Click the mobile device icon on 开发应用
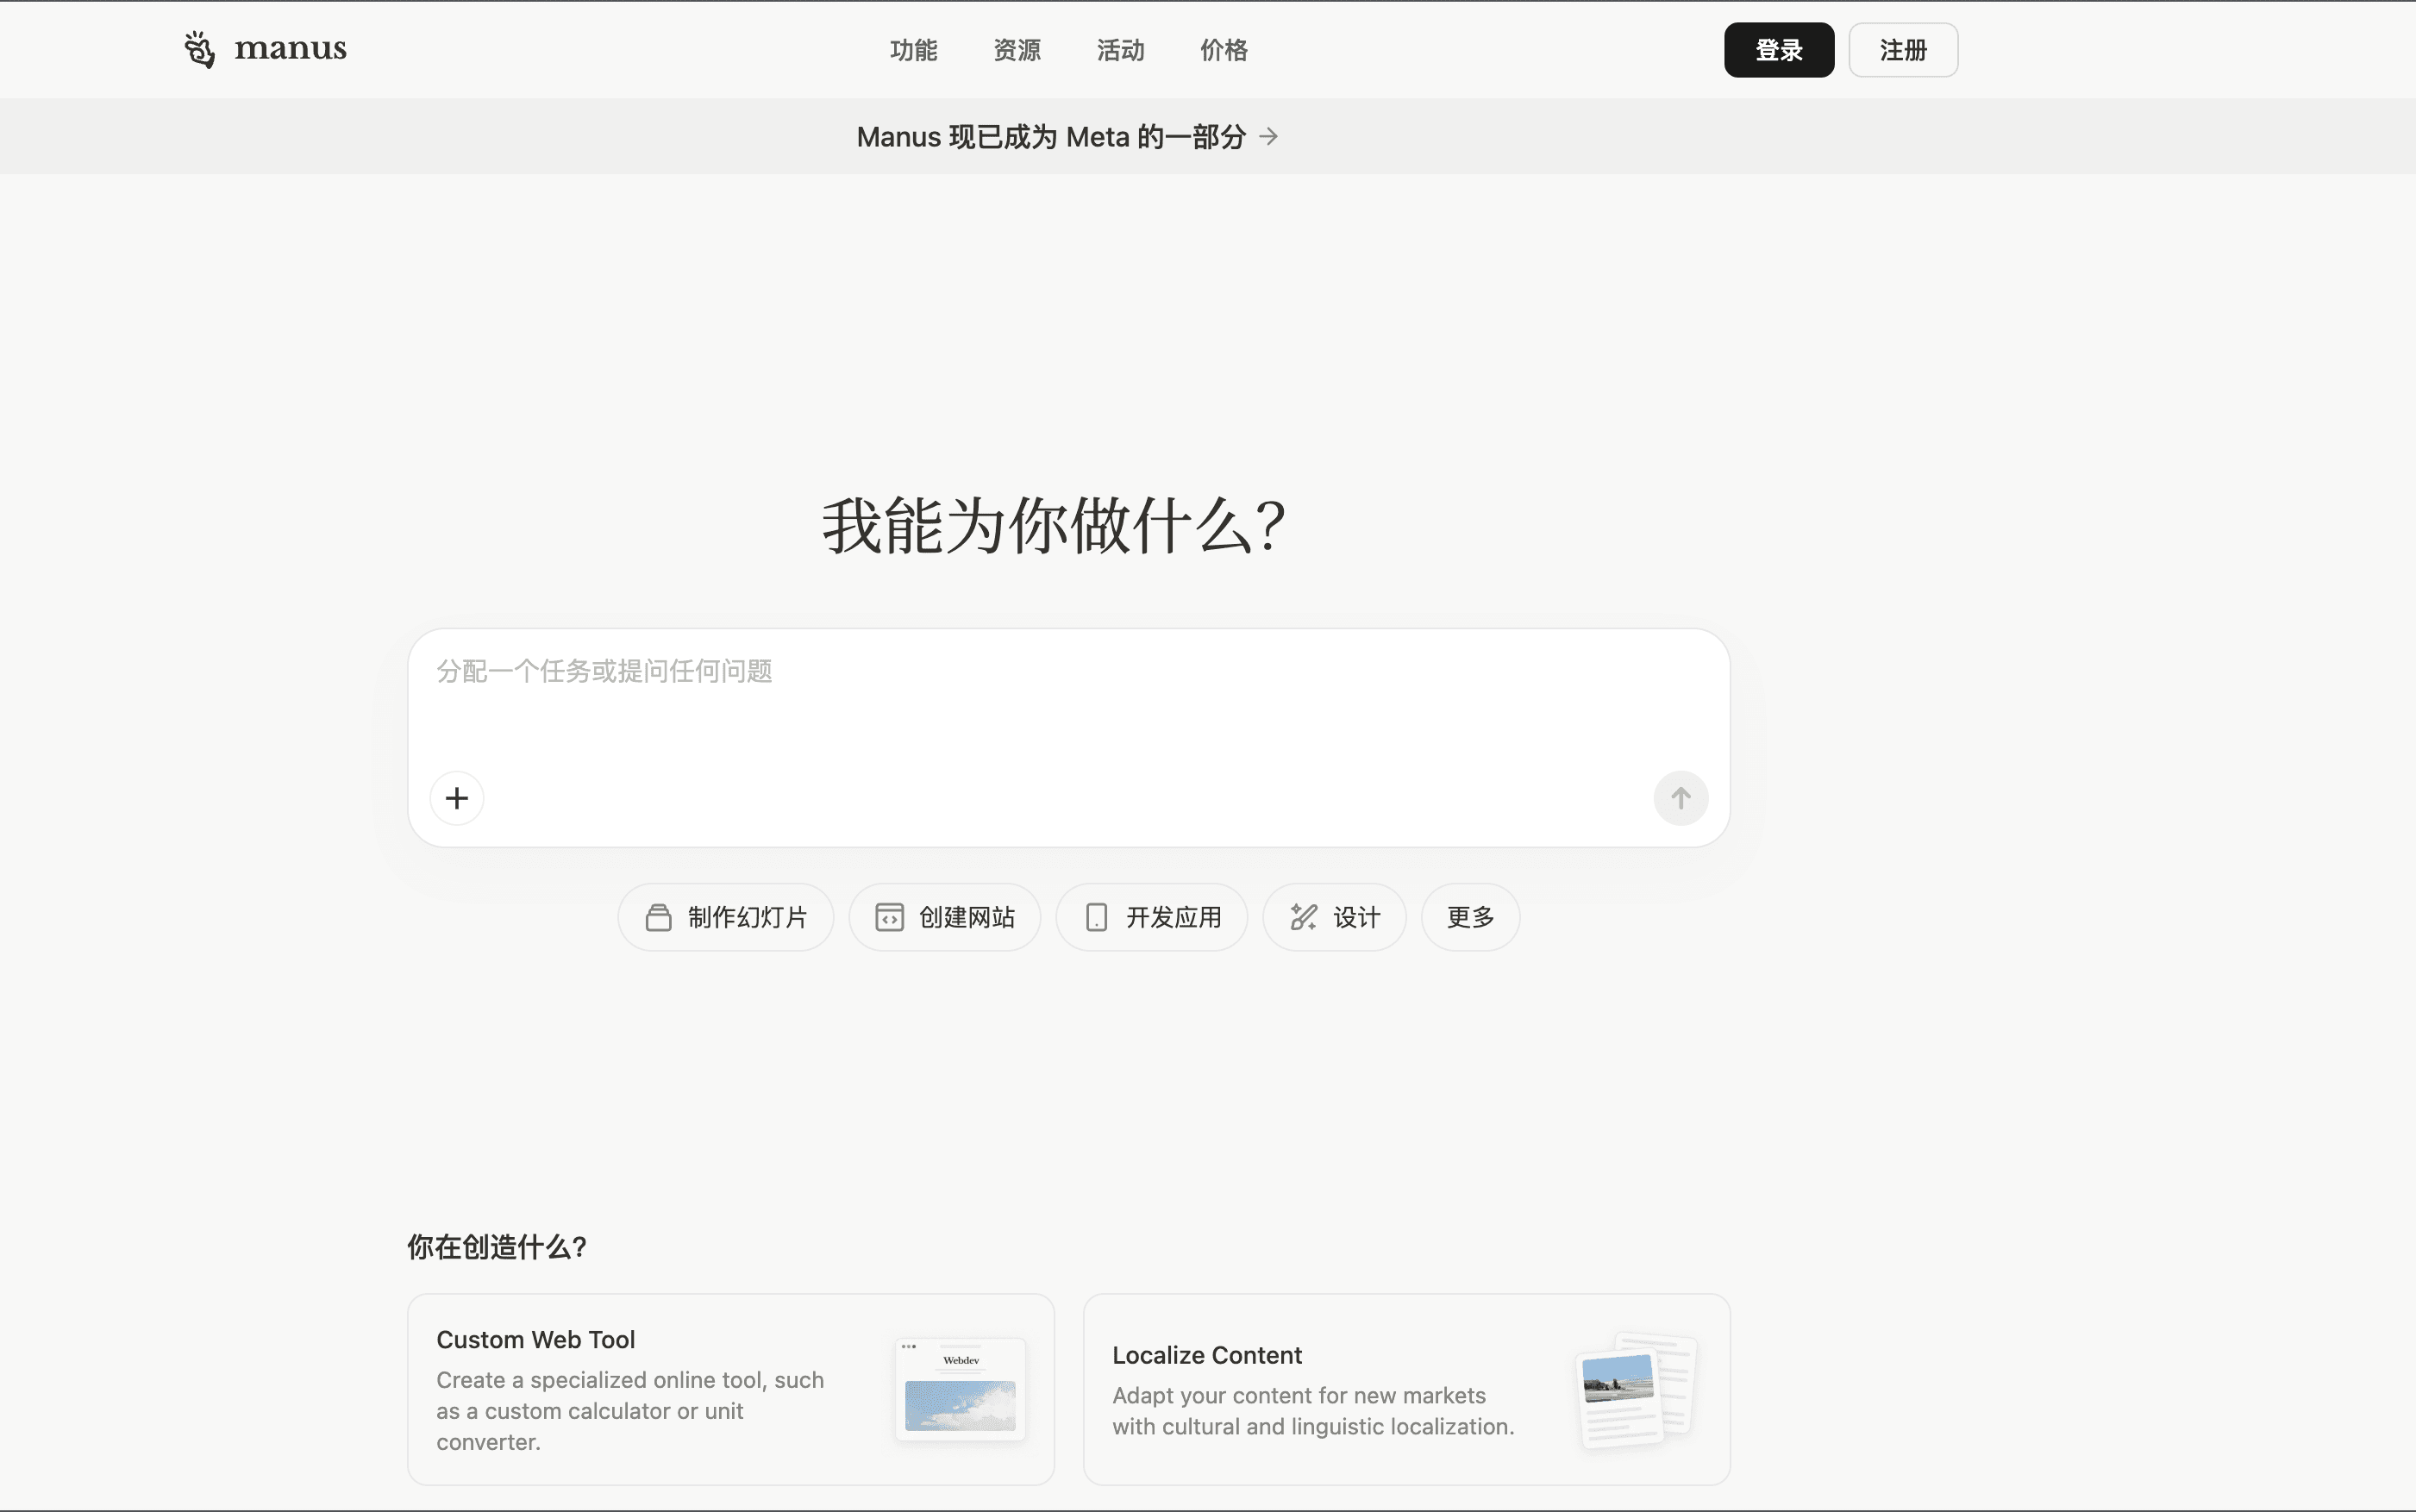The height and width of the screenshot is (1512, 2416). [1097, 916]
